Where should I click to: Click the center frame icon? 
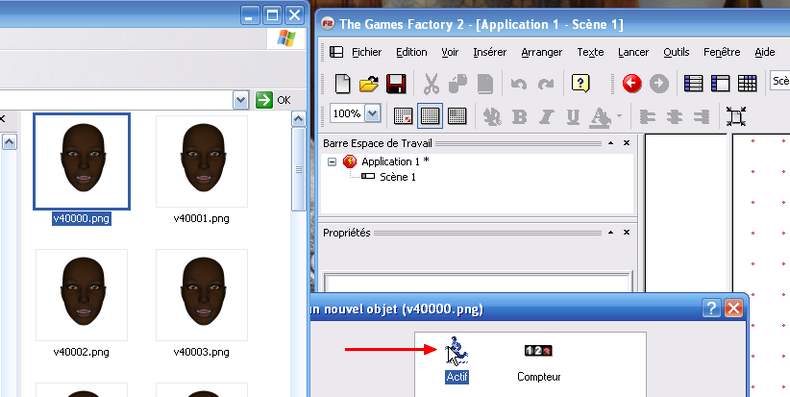point(736,116)
